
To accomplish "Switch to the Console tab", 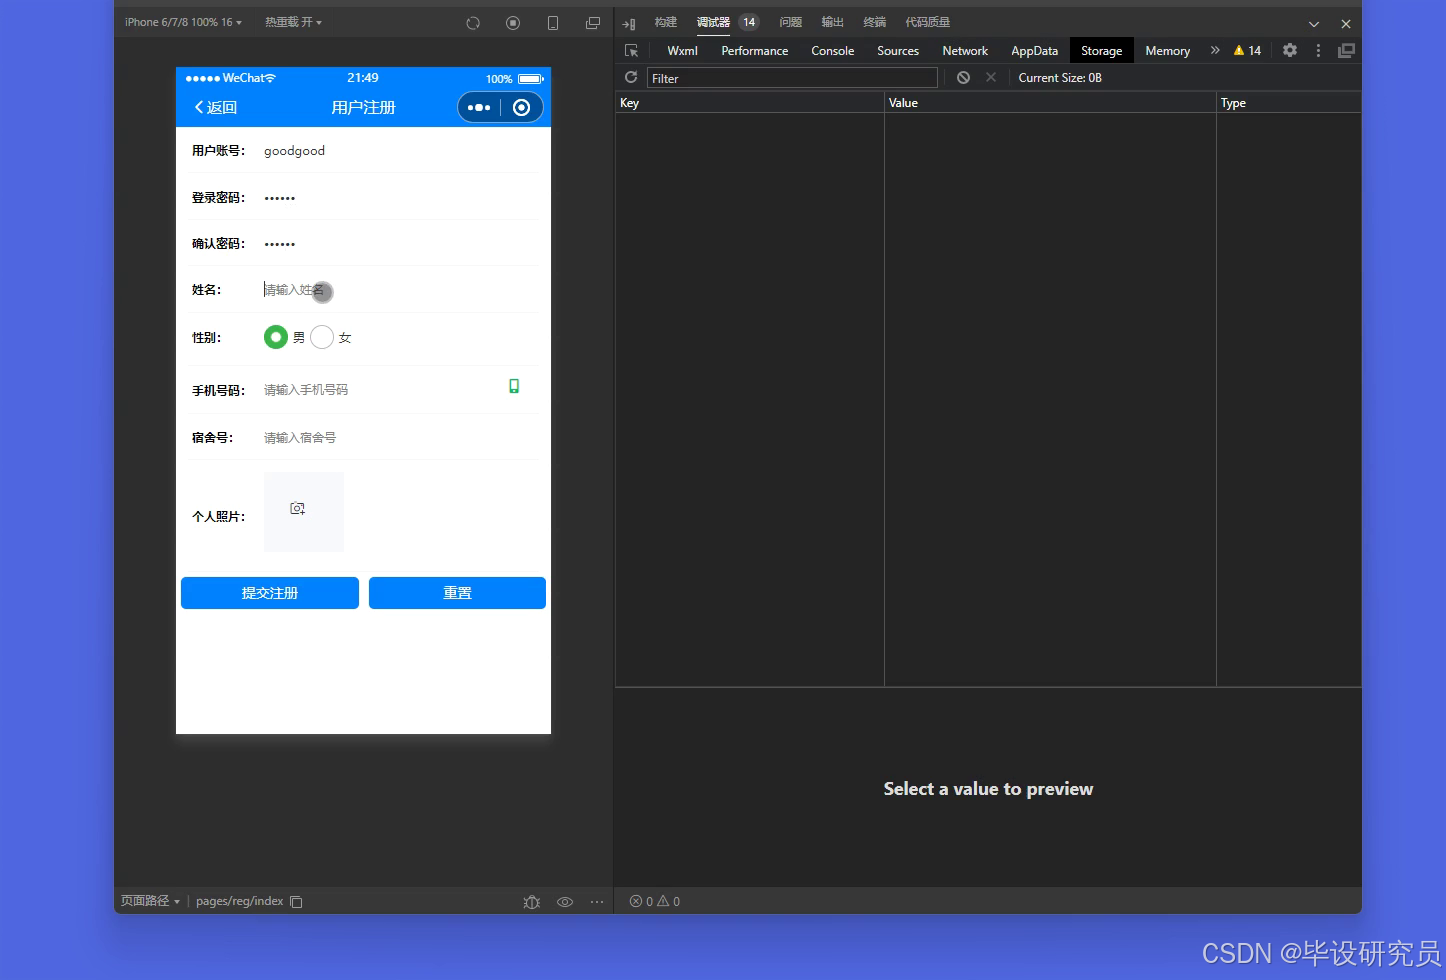I will coord(832,50).
